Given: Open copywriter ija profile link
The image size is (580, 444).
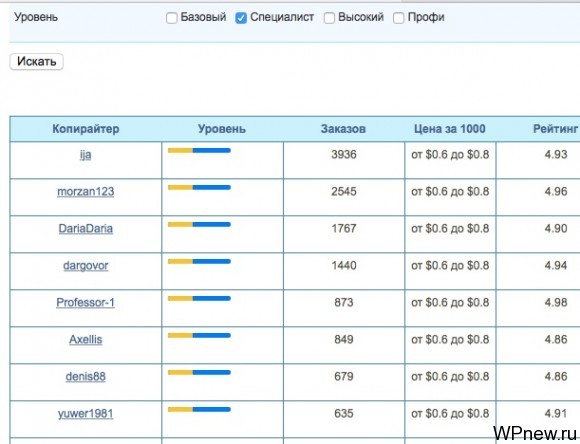Looking at the screenshot, I should (x=85, y=155).
